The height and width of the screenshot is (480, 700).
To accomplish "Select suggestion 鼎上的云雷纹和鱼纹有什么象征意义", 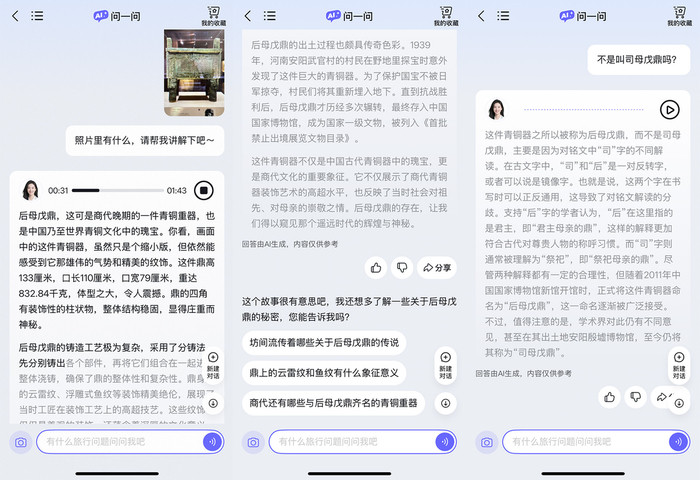I will pos(324,373).
